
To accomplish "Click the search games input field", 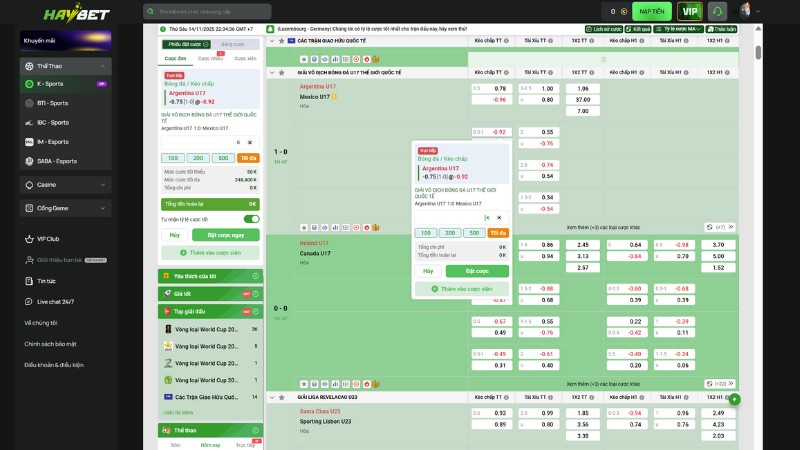I will (207, 11).
